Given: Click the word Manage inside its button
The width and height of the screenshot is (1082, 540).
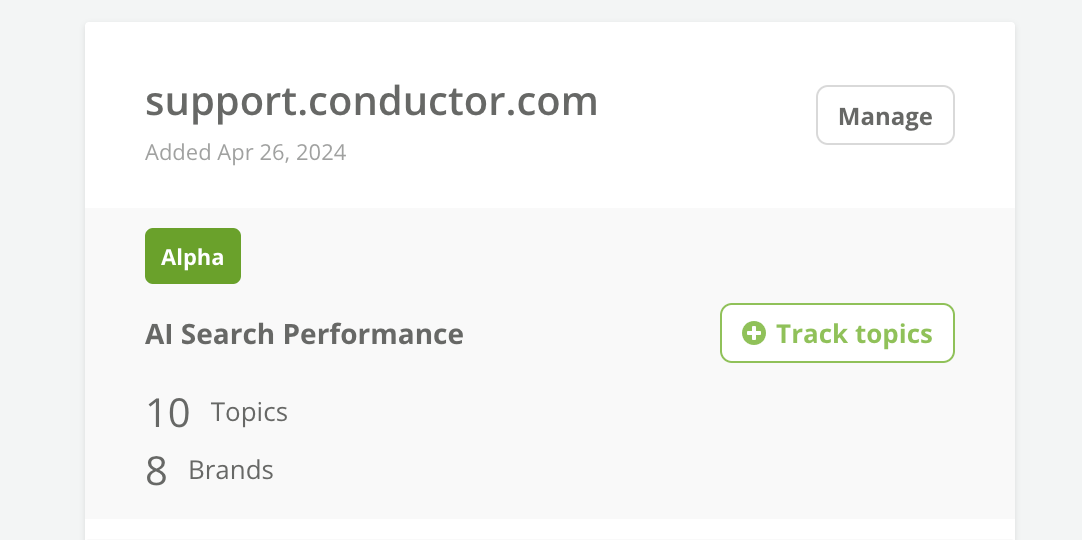Looking at the screenshot, I should 885,117.
